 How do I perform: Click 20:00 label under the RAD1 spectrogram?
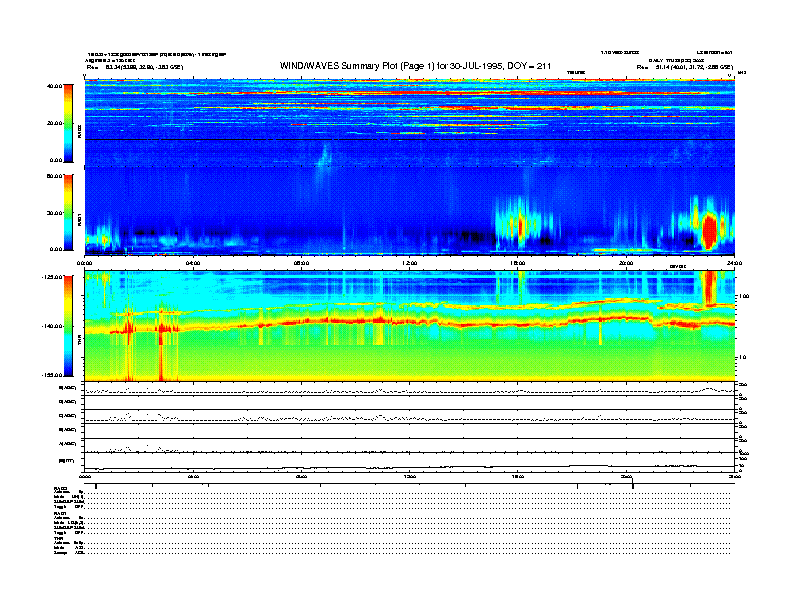tap(626, 263)
